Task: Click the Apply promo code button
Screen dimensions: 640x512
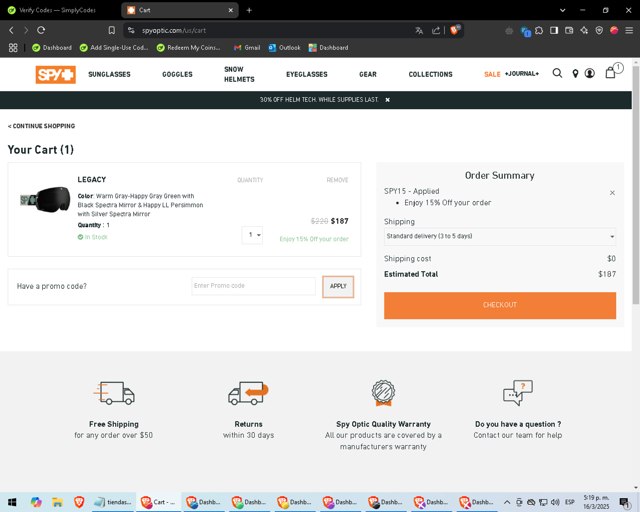Action: (338, 287)
